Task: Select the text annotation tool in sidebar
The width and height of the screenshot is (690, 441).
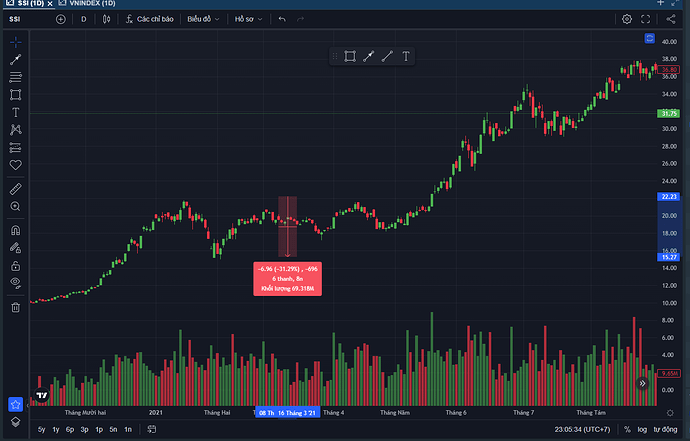Action: tap(16, 113)
